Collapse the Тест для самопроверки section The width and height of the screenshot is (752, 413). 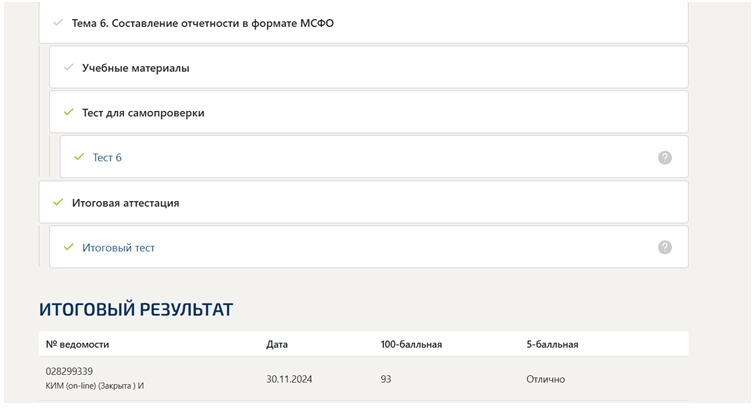(369, 112)
